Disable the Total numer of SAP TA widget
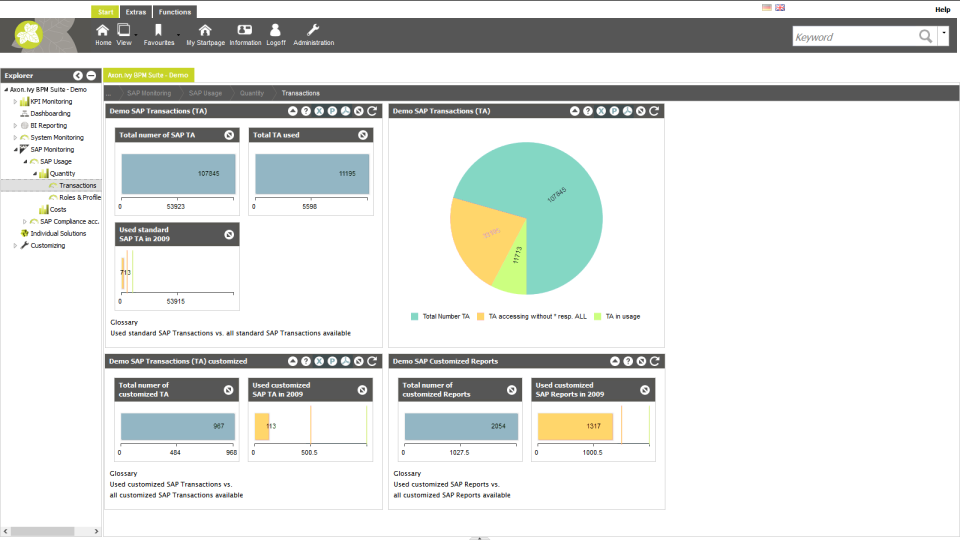This screenshot has width=960, height=540. pyautogui.click(x=229, y=135)
